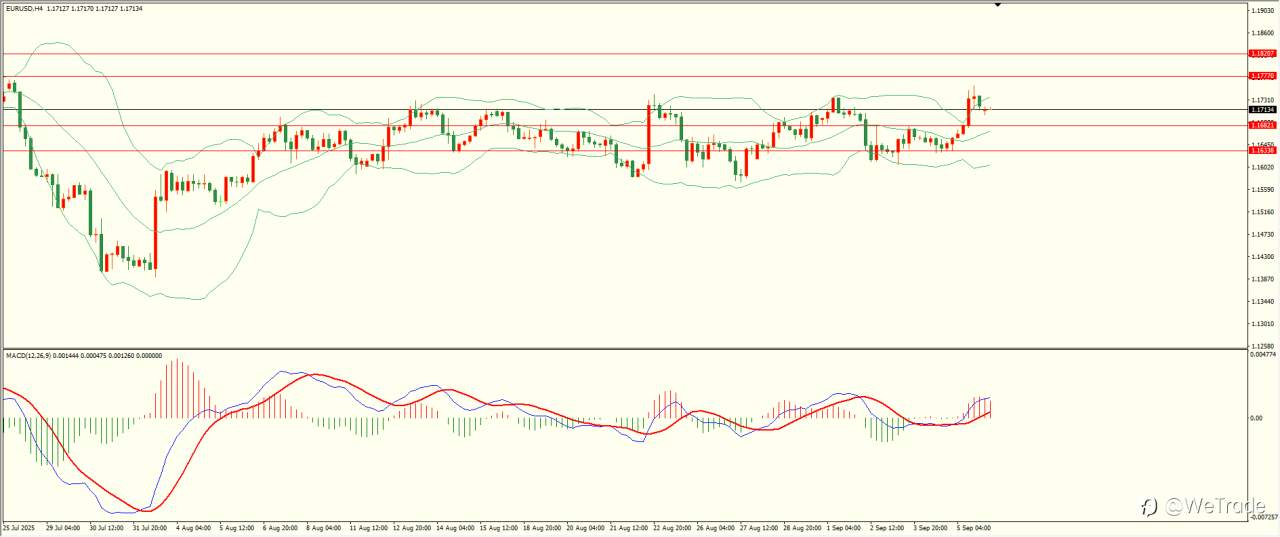
Task: Click the 15 Aug 12:00 time label
Action: (x=500, y=526)
